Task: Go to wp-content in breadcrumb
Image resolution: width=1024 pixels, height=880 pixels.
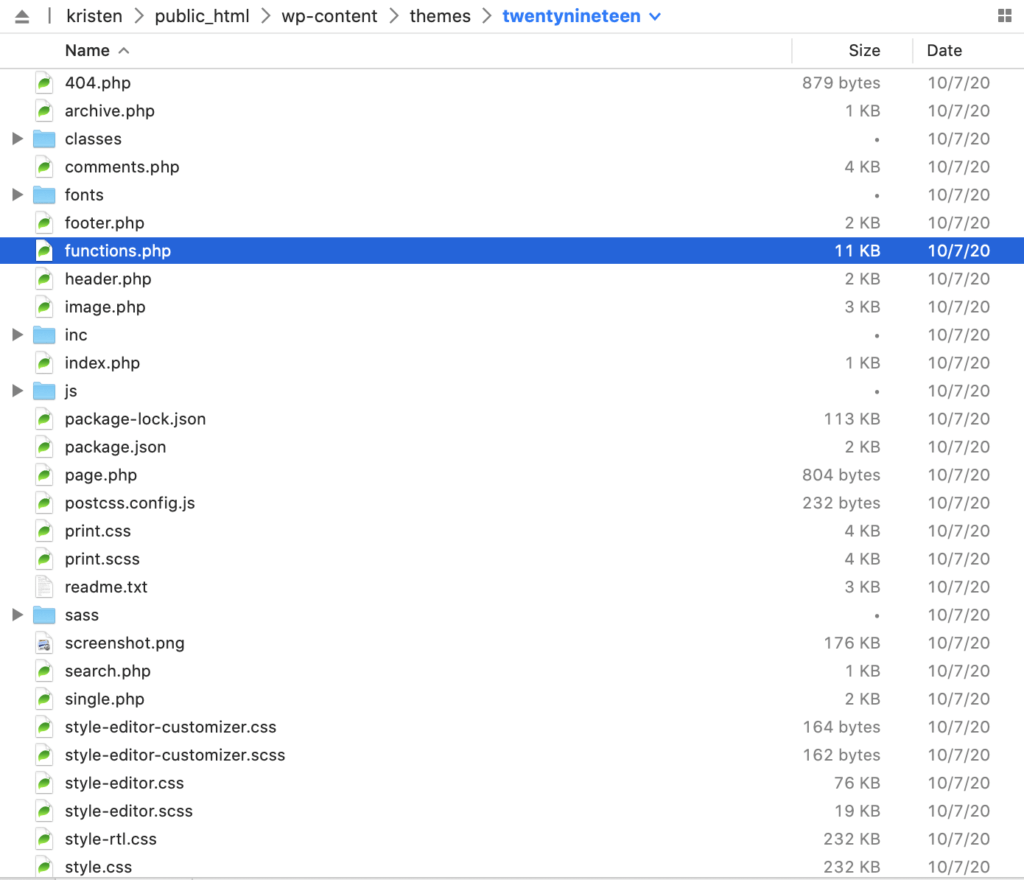Action: (329, 16)
